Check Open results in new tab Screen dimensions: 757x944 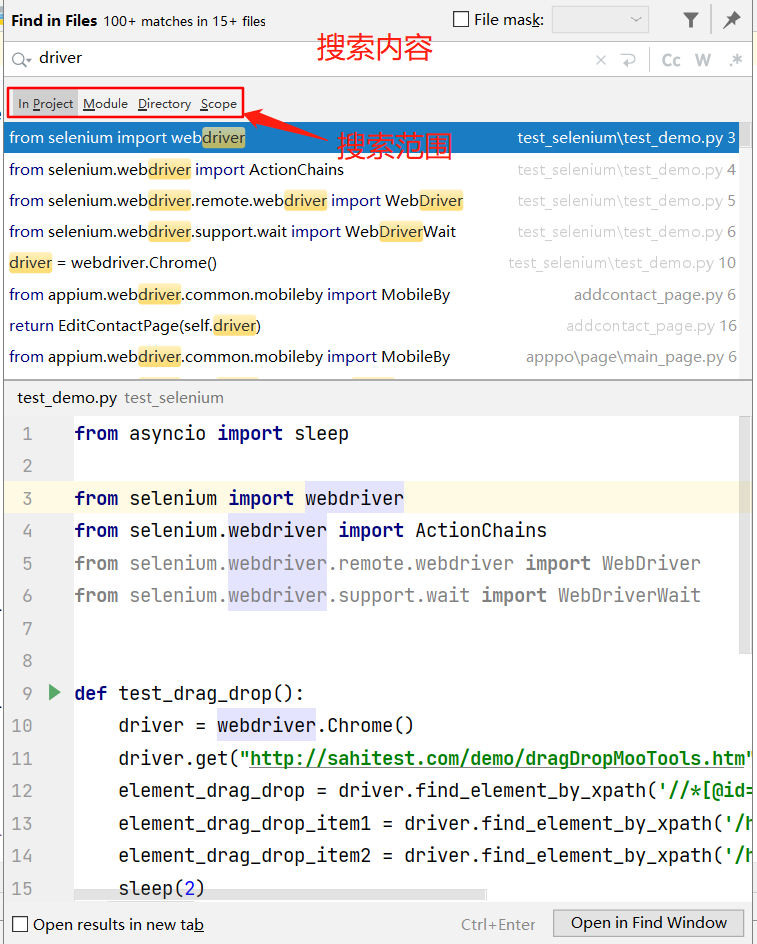coord(20,924)
